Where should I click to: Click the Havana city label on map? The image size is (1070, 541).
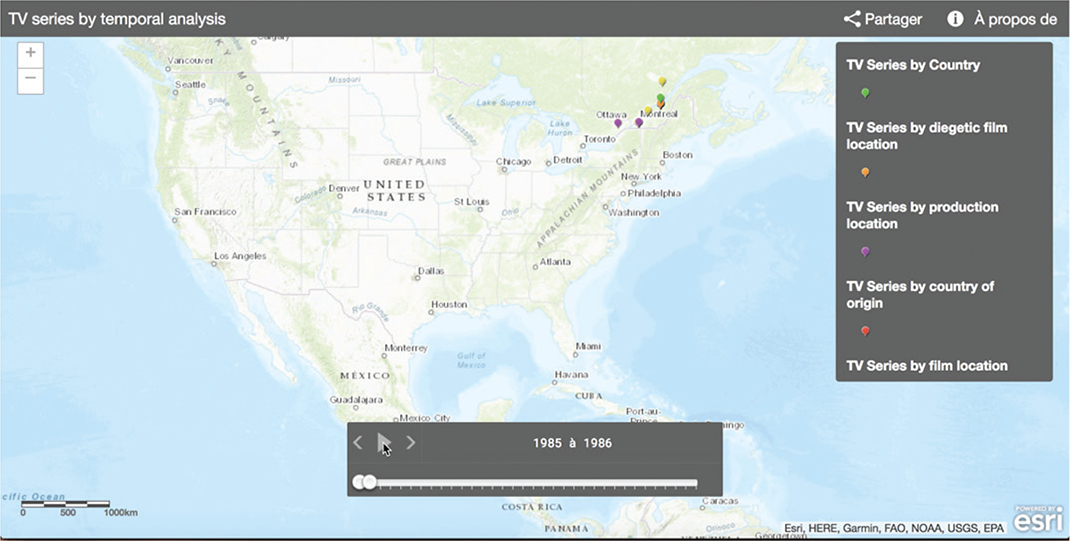[x=571, y=375]
